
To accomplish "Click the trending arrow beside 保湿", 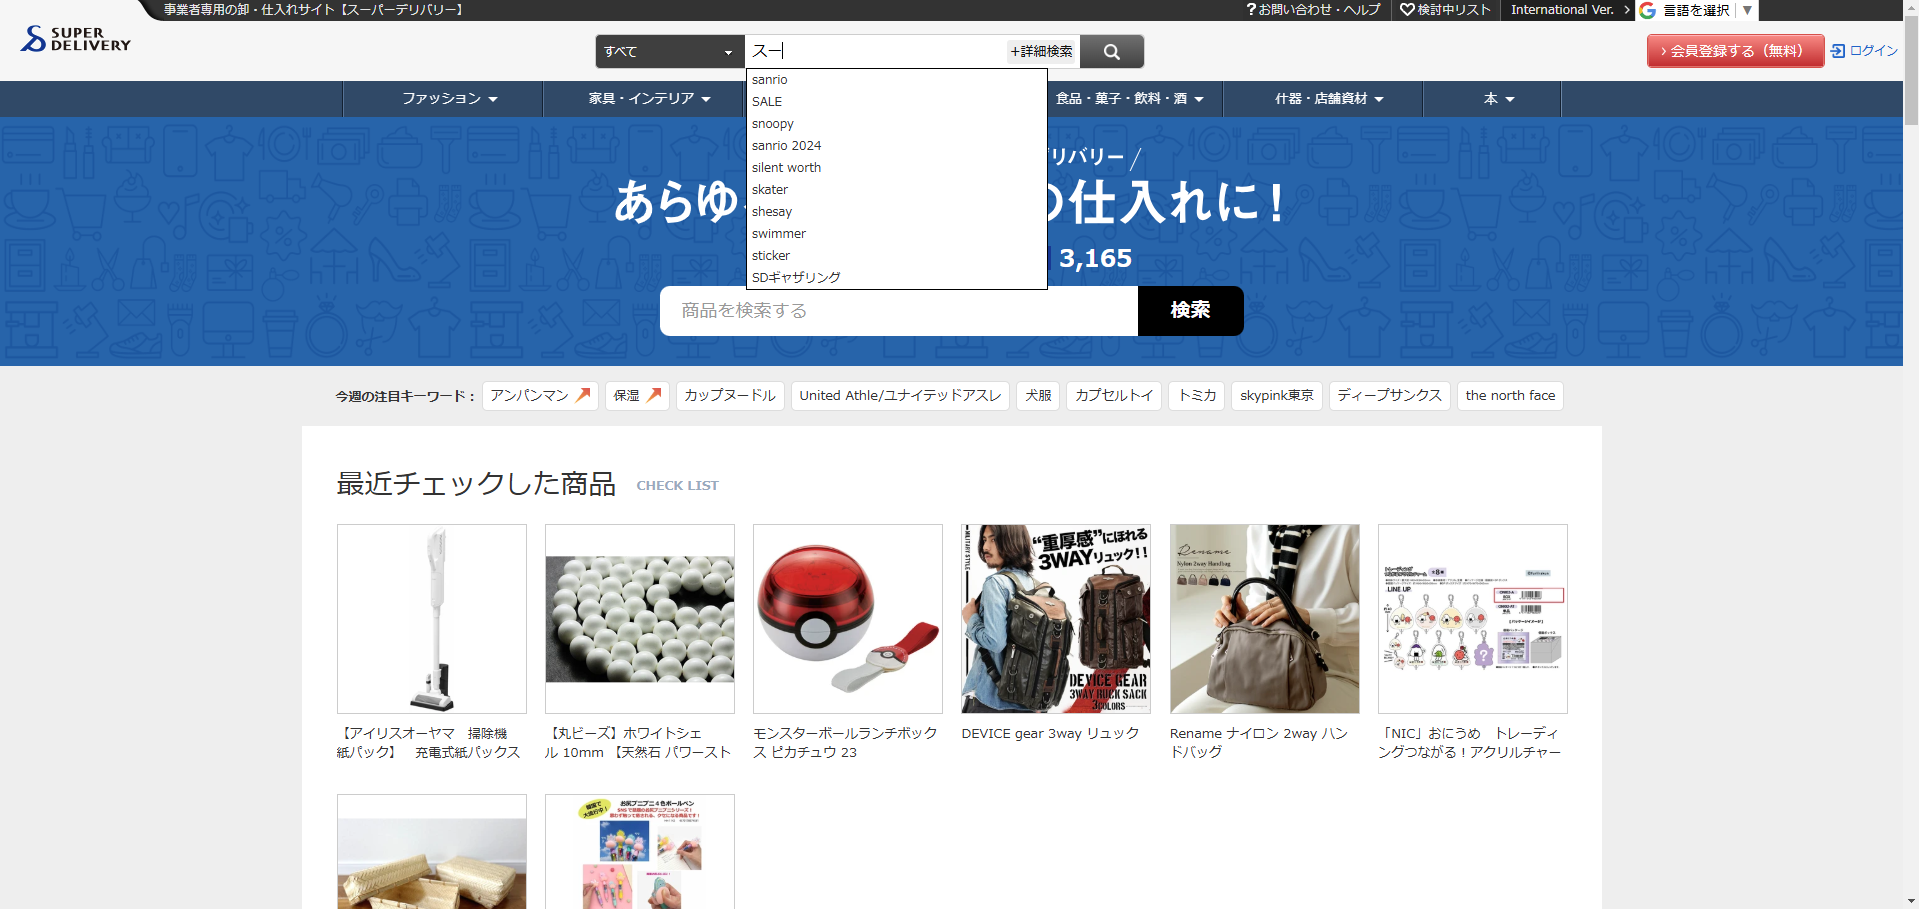I will (654, 395).
